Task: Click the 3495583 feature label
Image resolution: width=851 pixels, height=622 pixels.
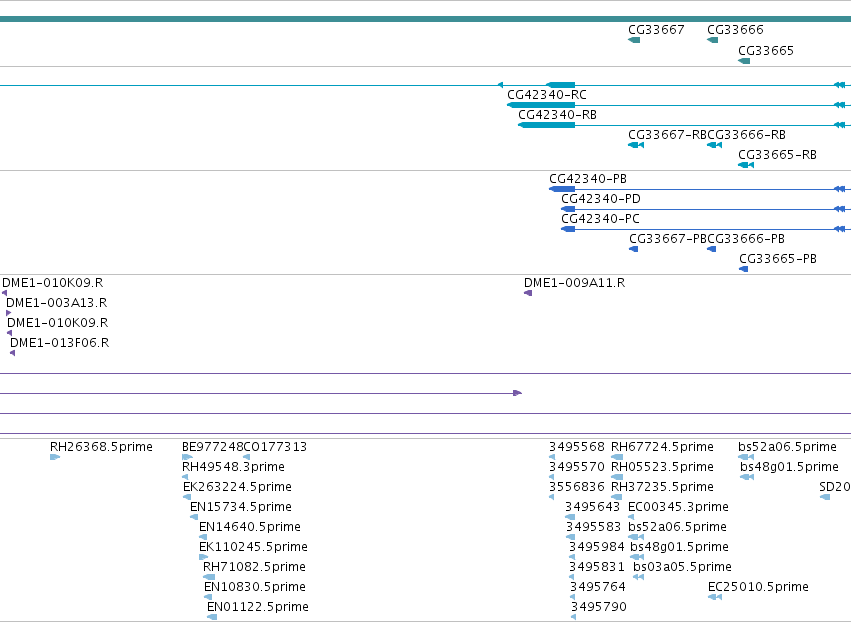Action: pos(593,528)
